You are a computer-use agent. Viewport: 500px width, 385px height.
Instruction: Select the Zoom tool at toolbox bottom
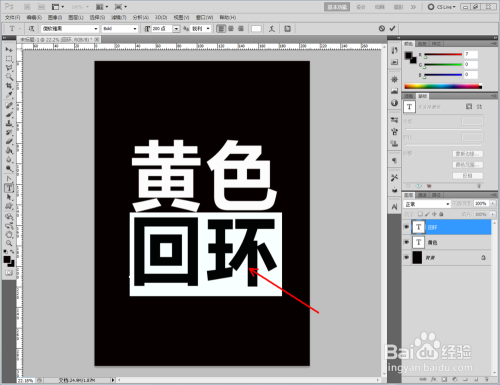click(9, 243)
